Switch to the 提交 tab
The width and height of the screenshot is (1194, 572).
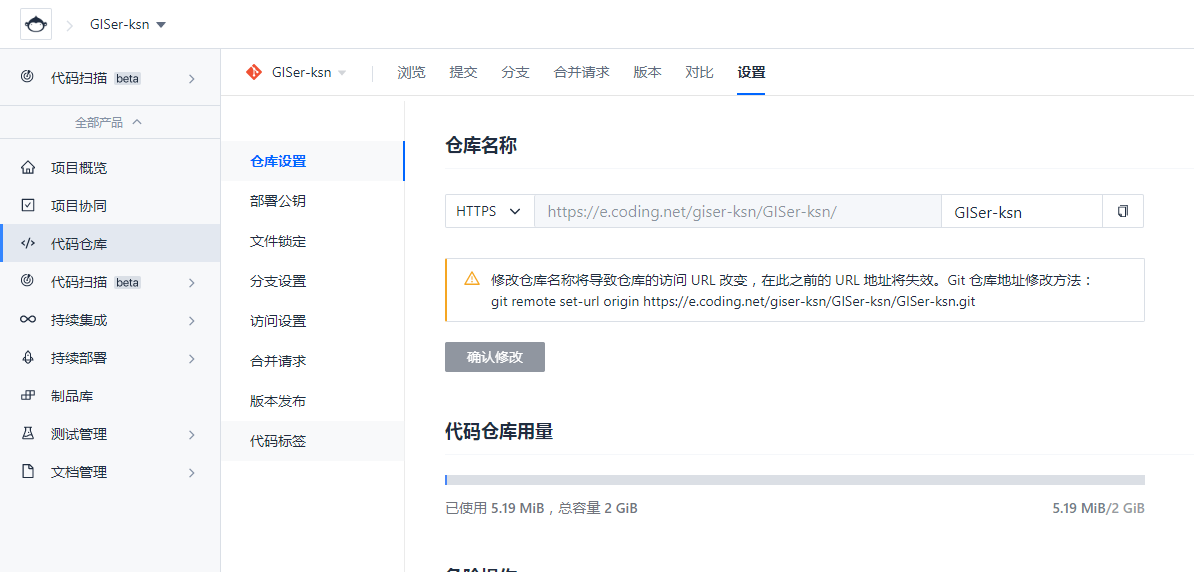click(463, 73)
